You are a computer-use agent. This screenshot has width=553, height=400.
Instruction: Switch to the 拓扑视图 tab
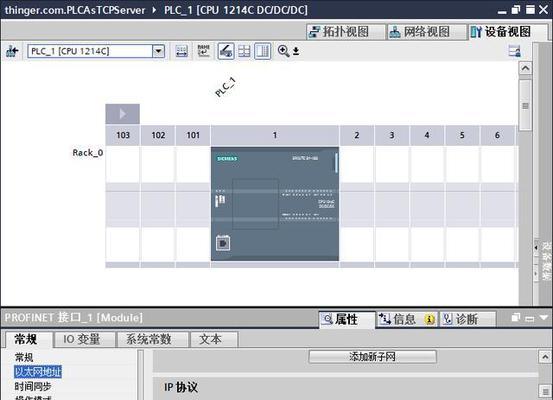pos(346,32)
